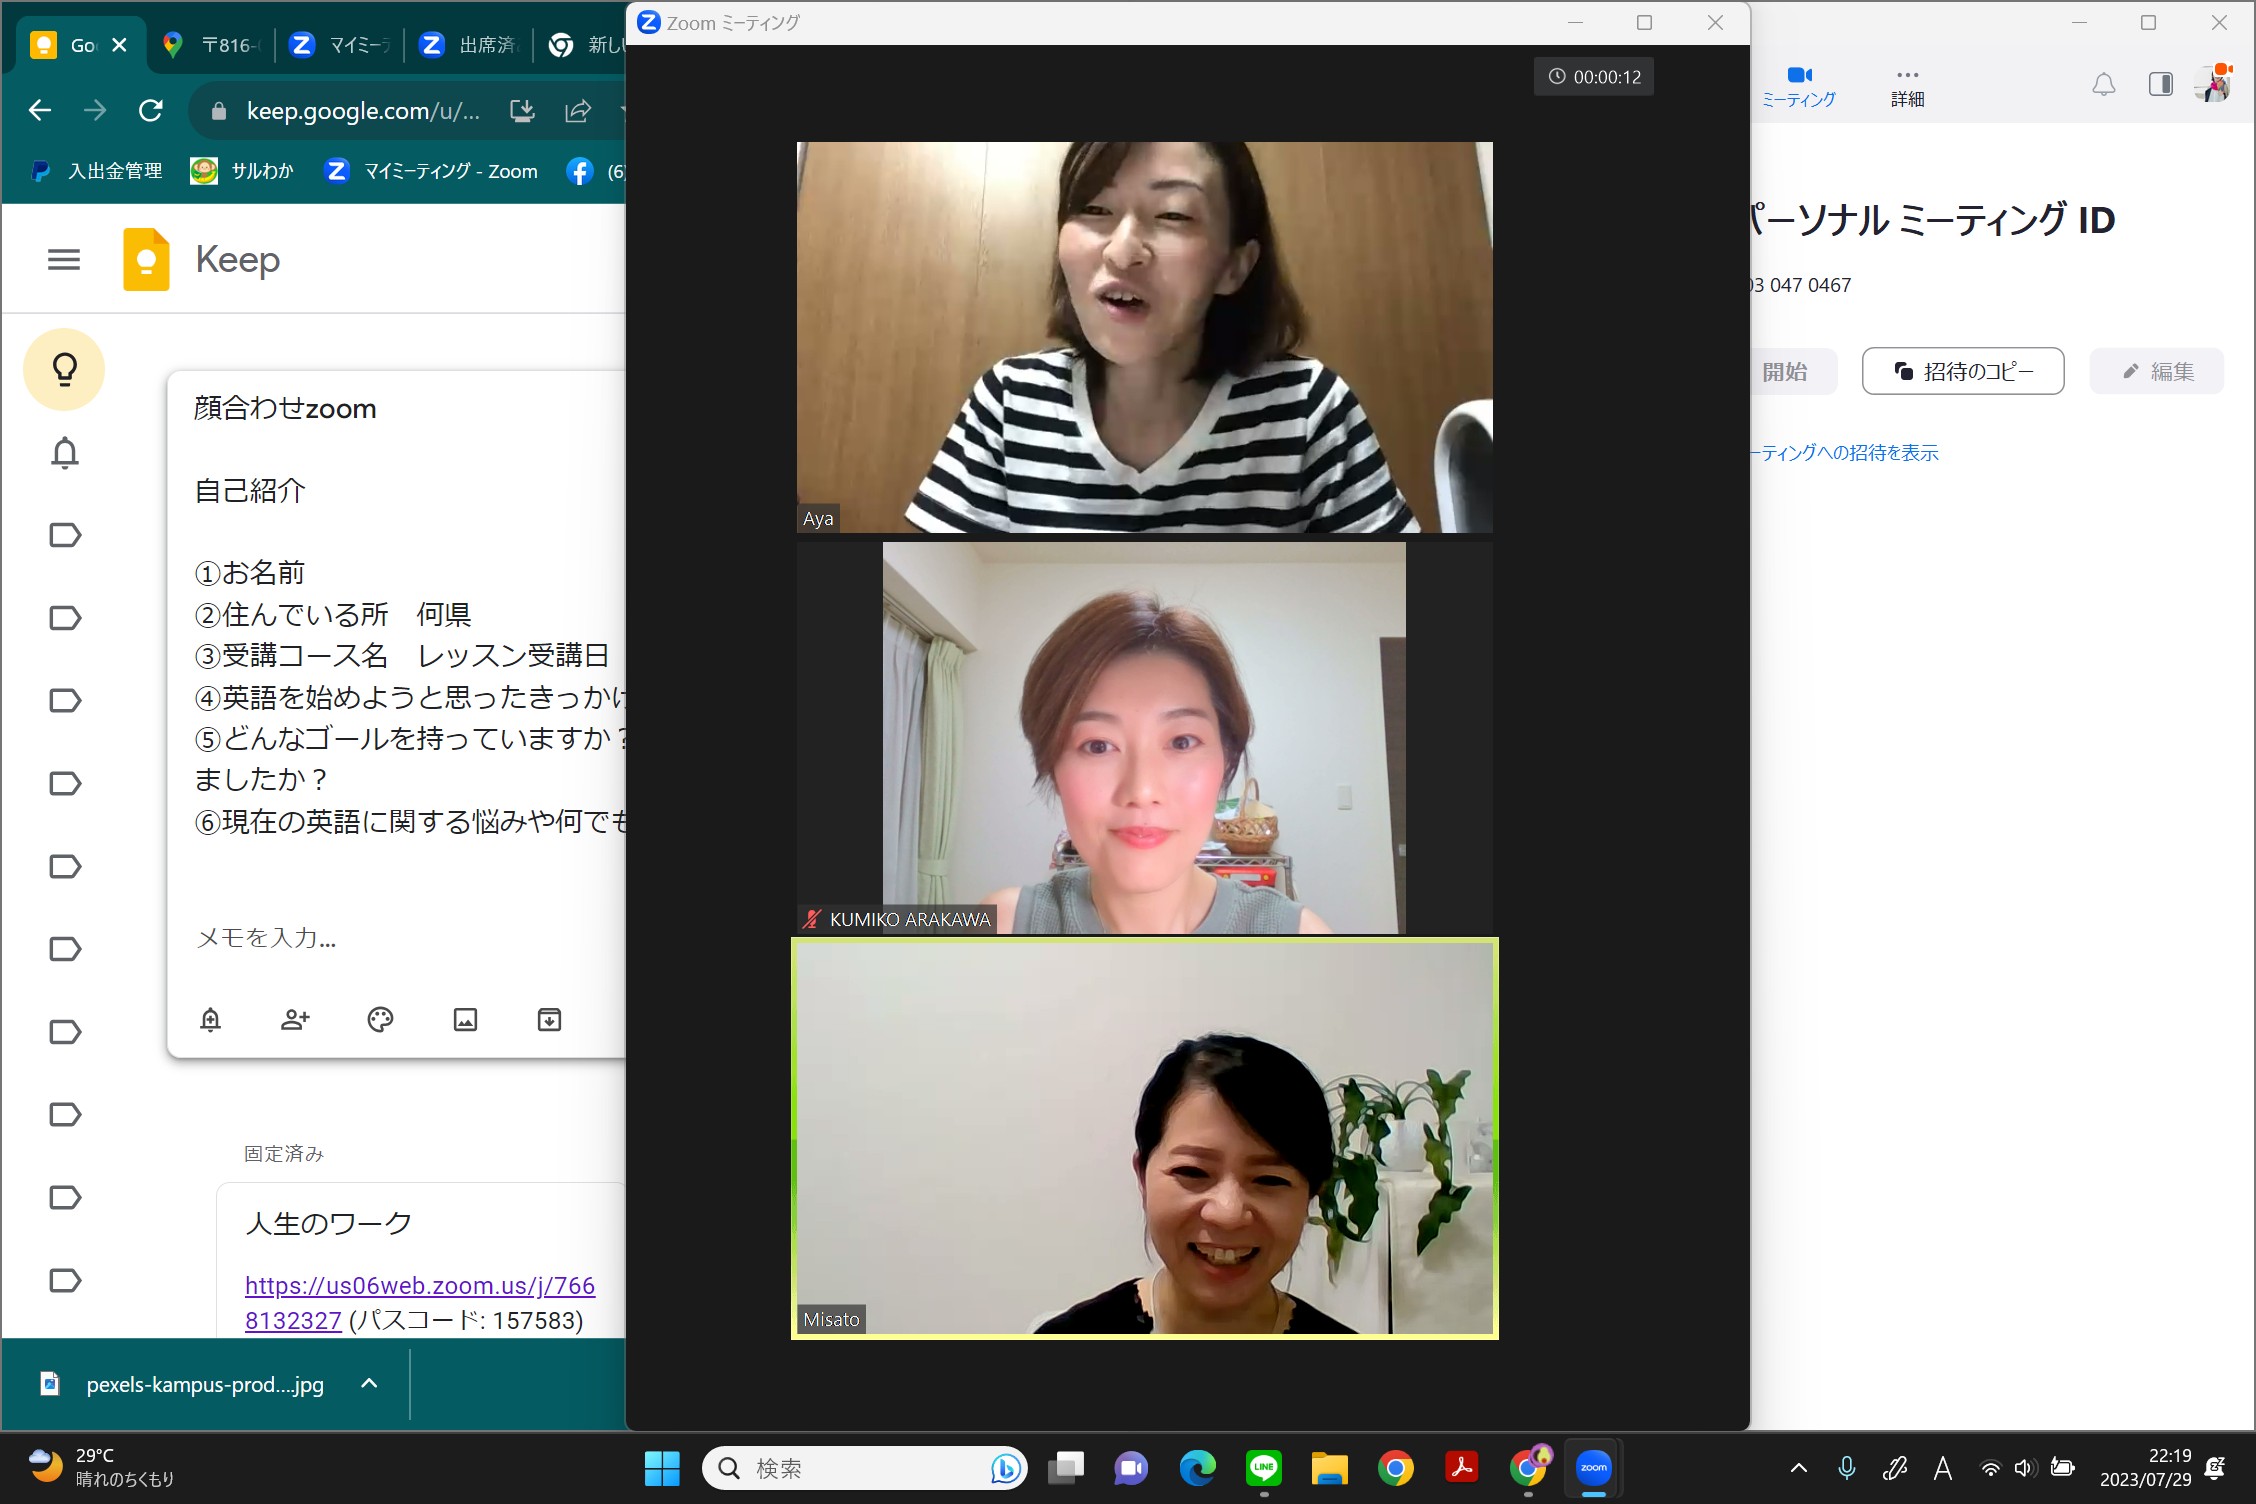Open the マイミーティング - Zoom bookmark
The width and height of the screenshot is (2256, 1504).
pyautogui.click(x=432, y=171)
